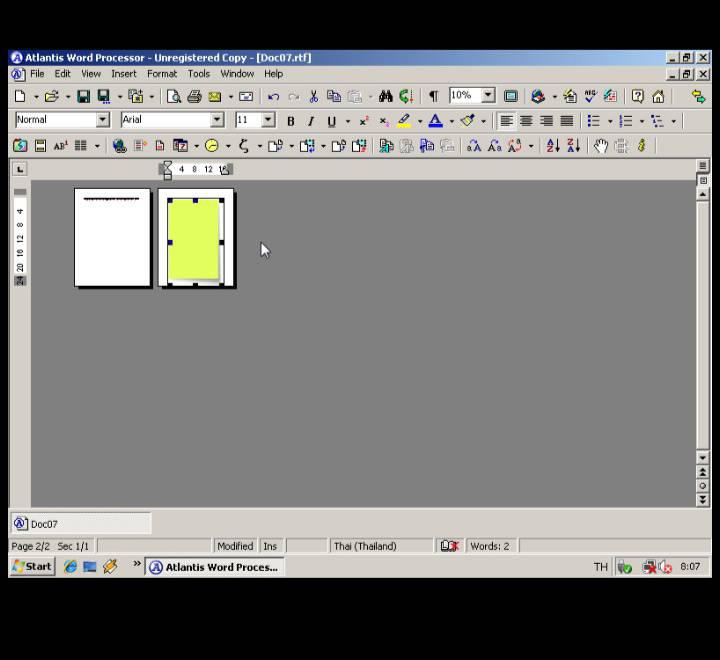The image size is (720, 660).
Task: Click the superscript x² icon
Action: click(x=364, y=121)
